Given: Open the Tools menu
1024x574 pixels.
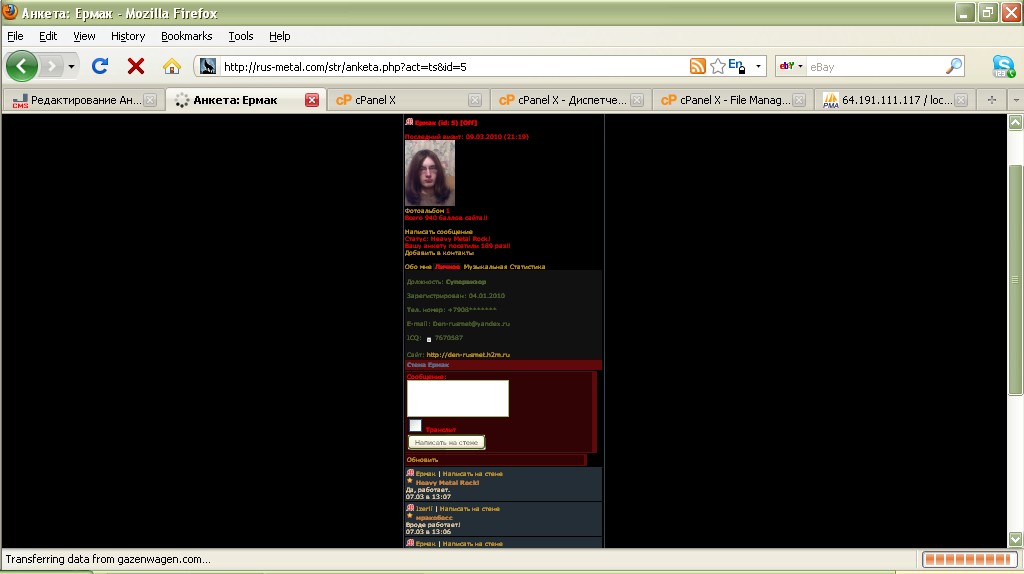Looking at the screenshot, I should tap(241, 36).
